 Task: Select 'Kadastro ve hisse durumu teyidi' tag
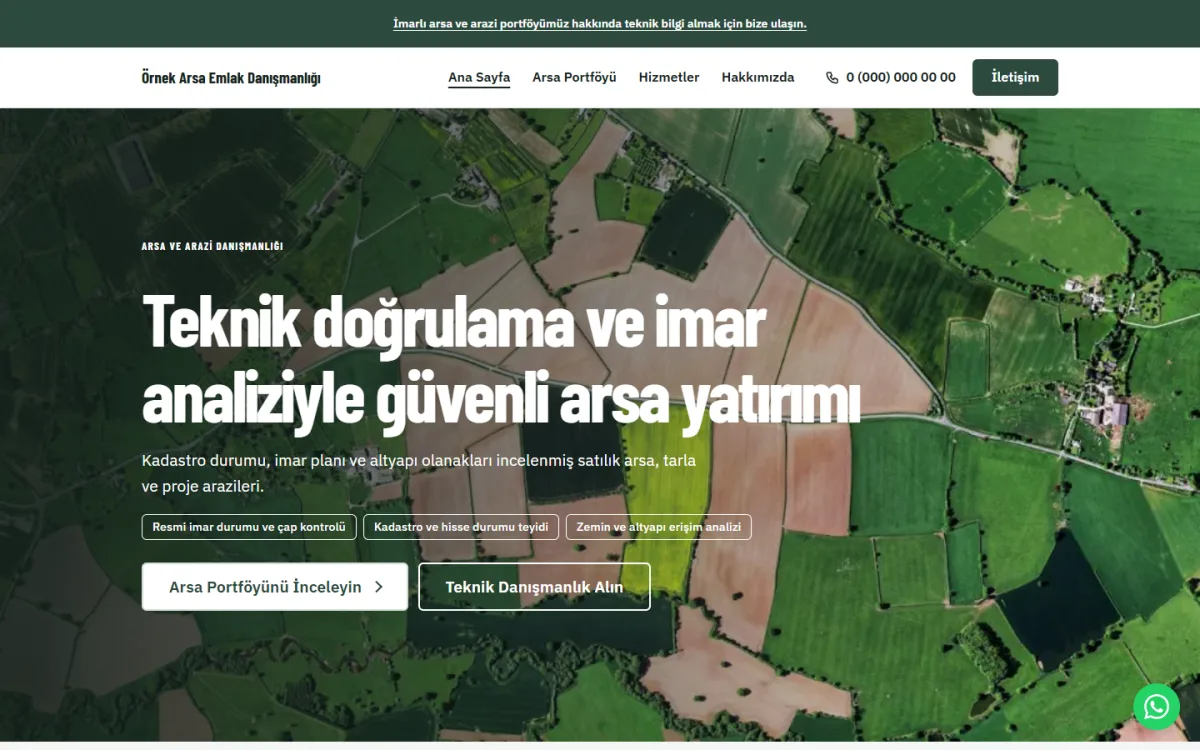(461, 527)
